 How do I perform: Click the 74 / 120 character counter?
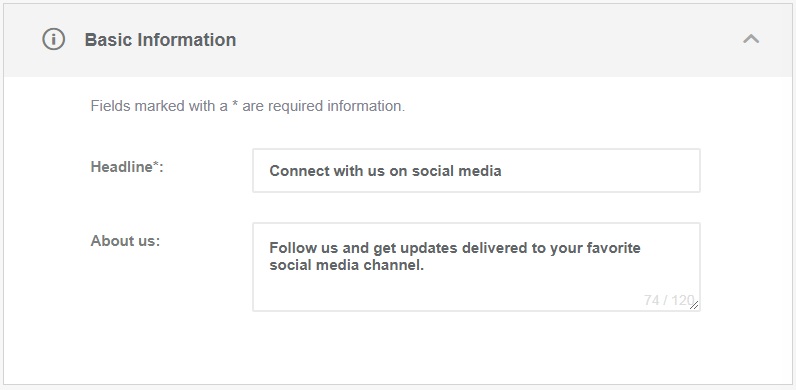(x=668, y=300)
